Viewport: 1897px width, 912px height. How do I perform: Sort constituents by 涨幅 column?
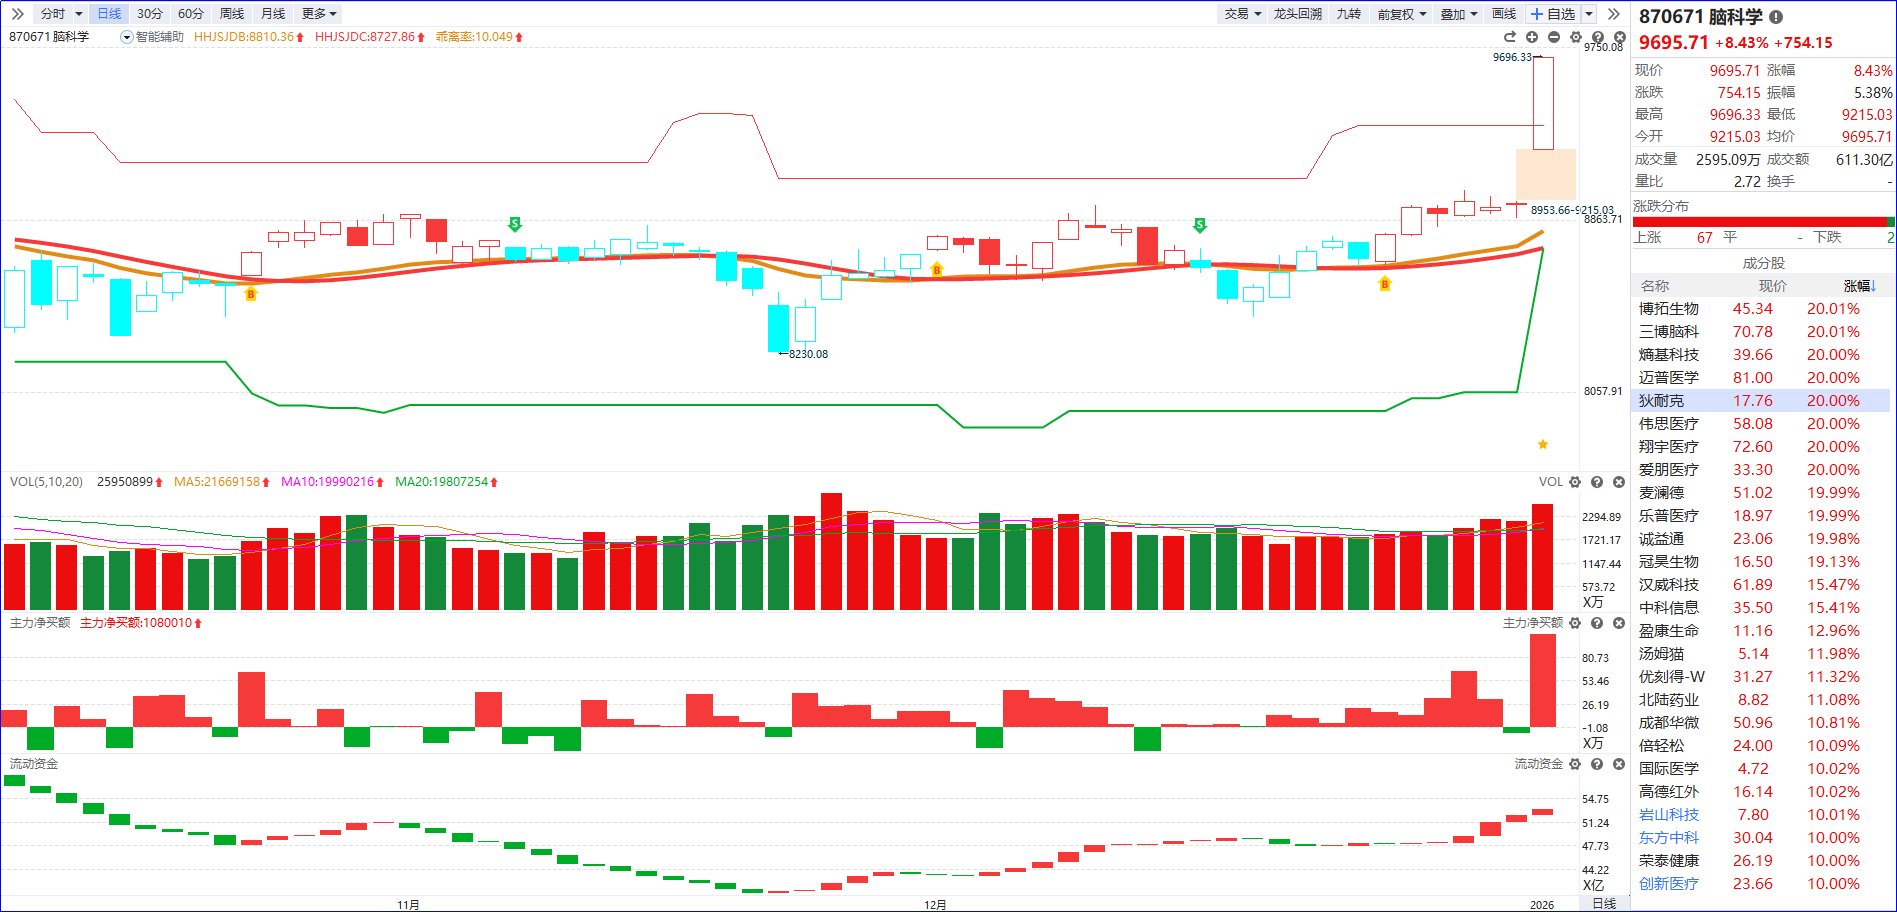coord(1861,286)
